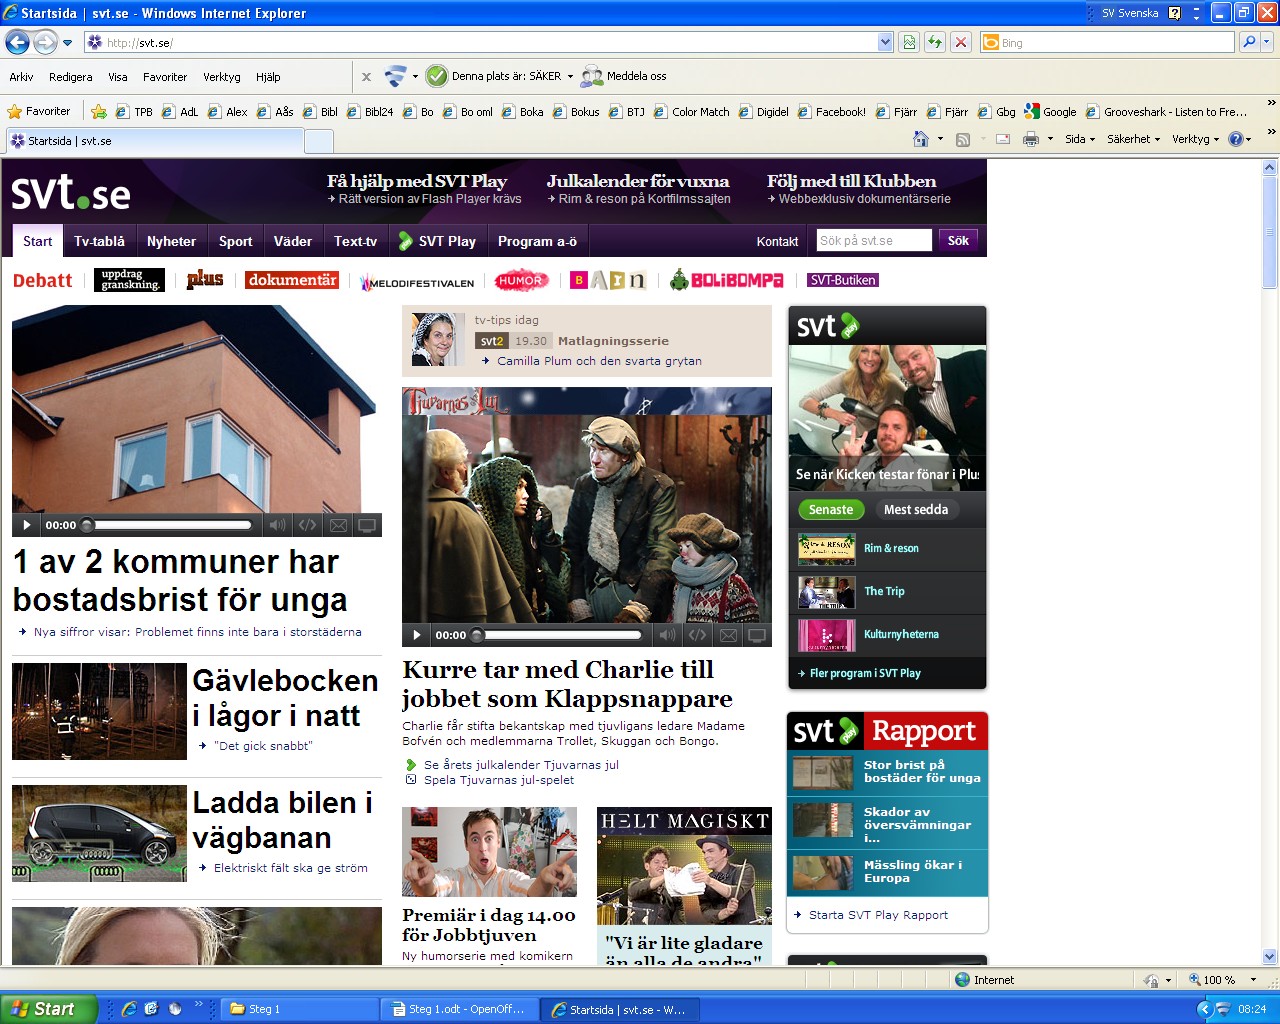This screenshot has height=1024, width=1280.
Task: Click the HUMOR logo in the section bar
Action: tap(521, 281)
